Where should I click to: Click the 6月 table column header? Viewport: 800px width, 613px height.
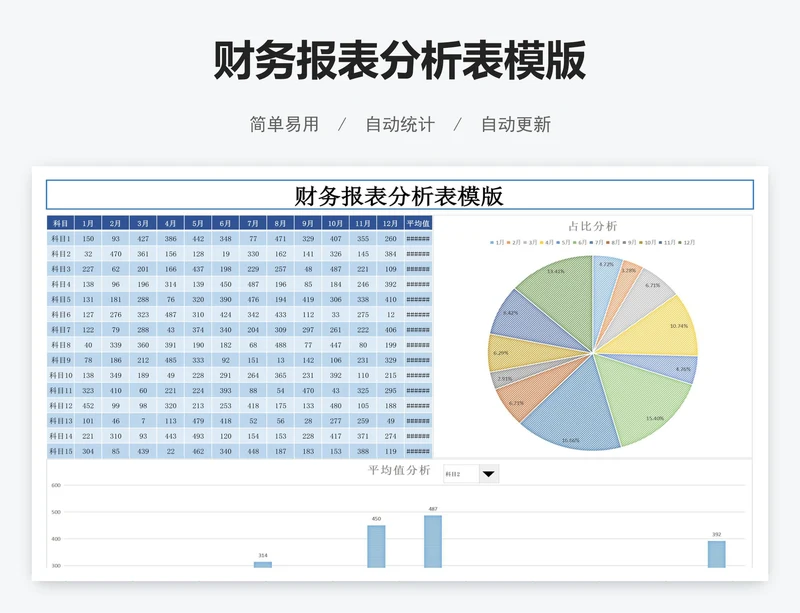pos(226,223)
